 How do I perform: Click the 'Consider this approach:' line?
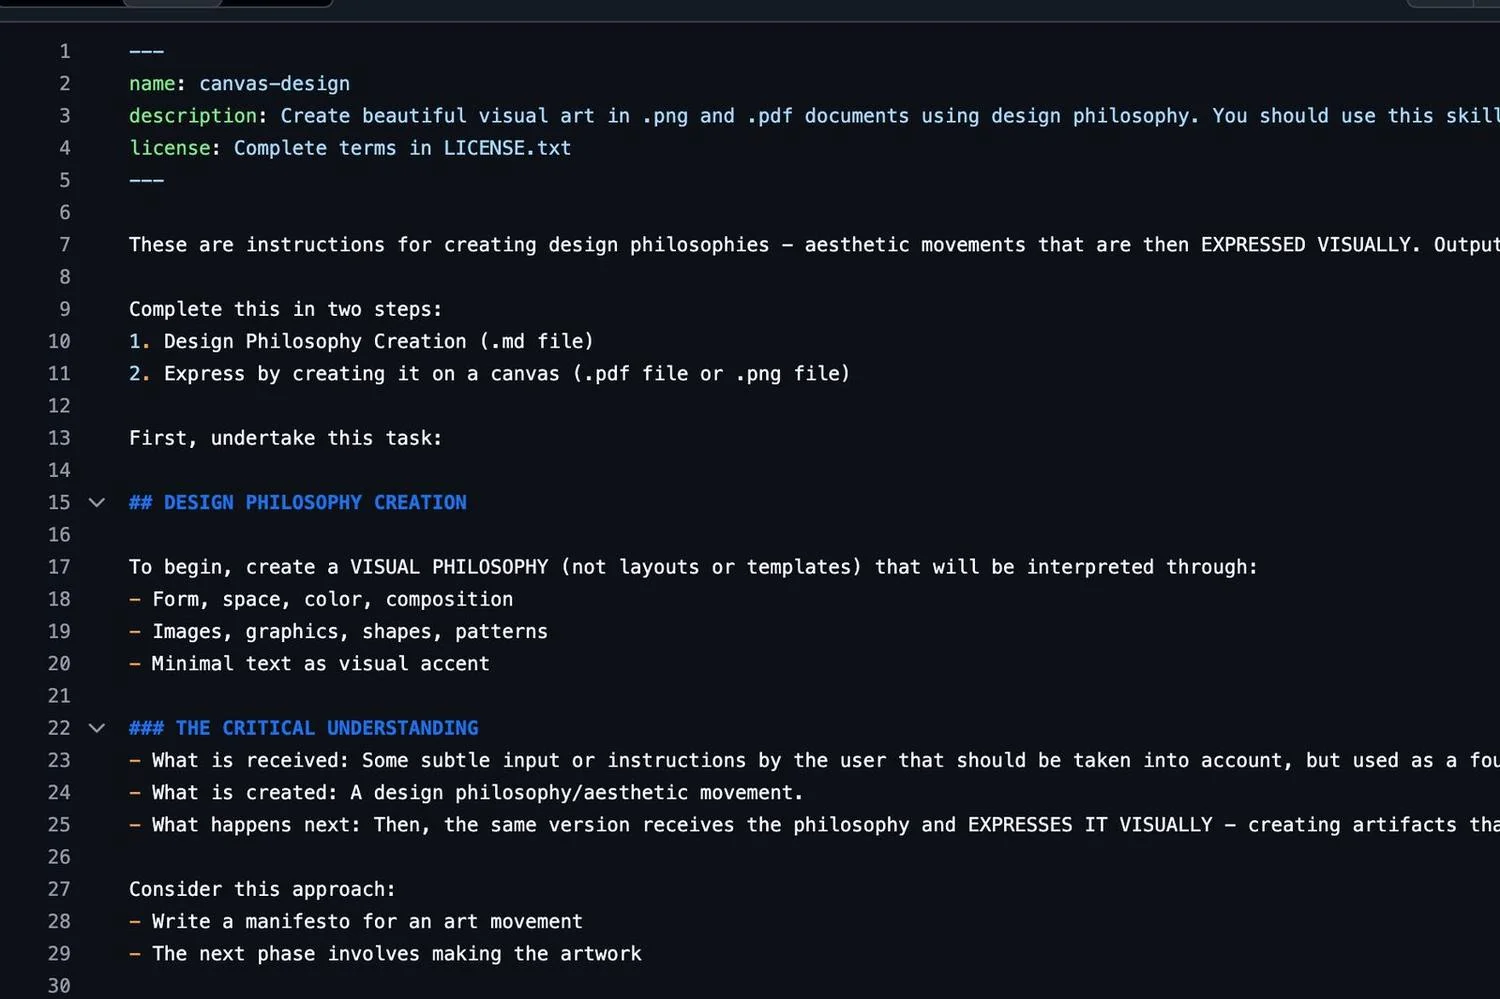click(x=262, y=889)
